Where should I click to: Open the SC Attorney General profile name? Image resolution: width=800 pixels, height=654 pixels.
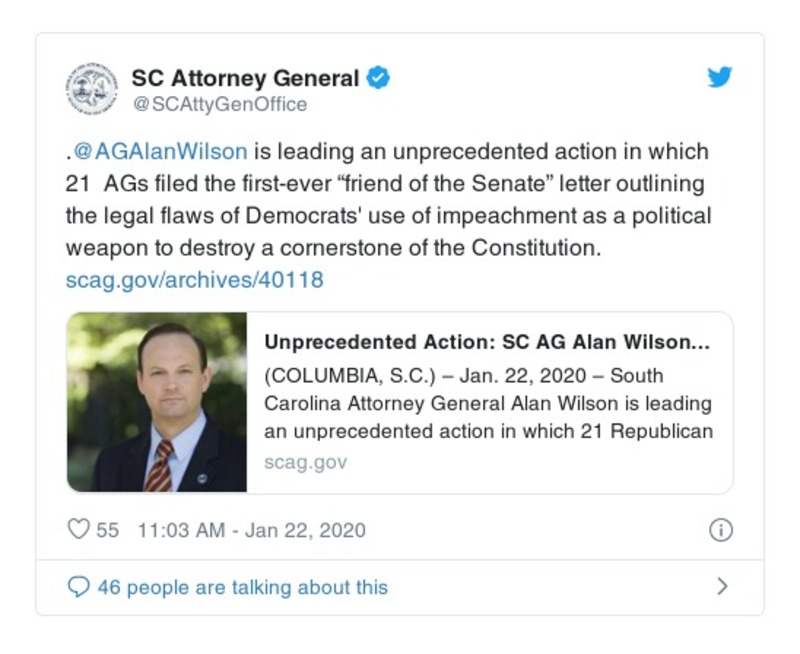coord(245,78)
